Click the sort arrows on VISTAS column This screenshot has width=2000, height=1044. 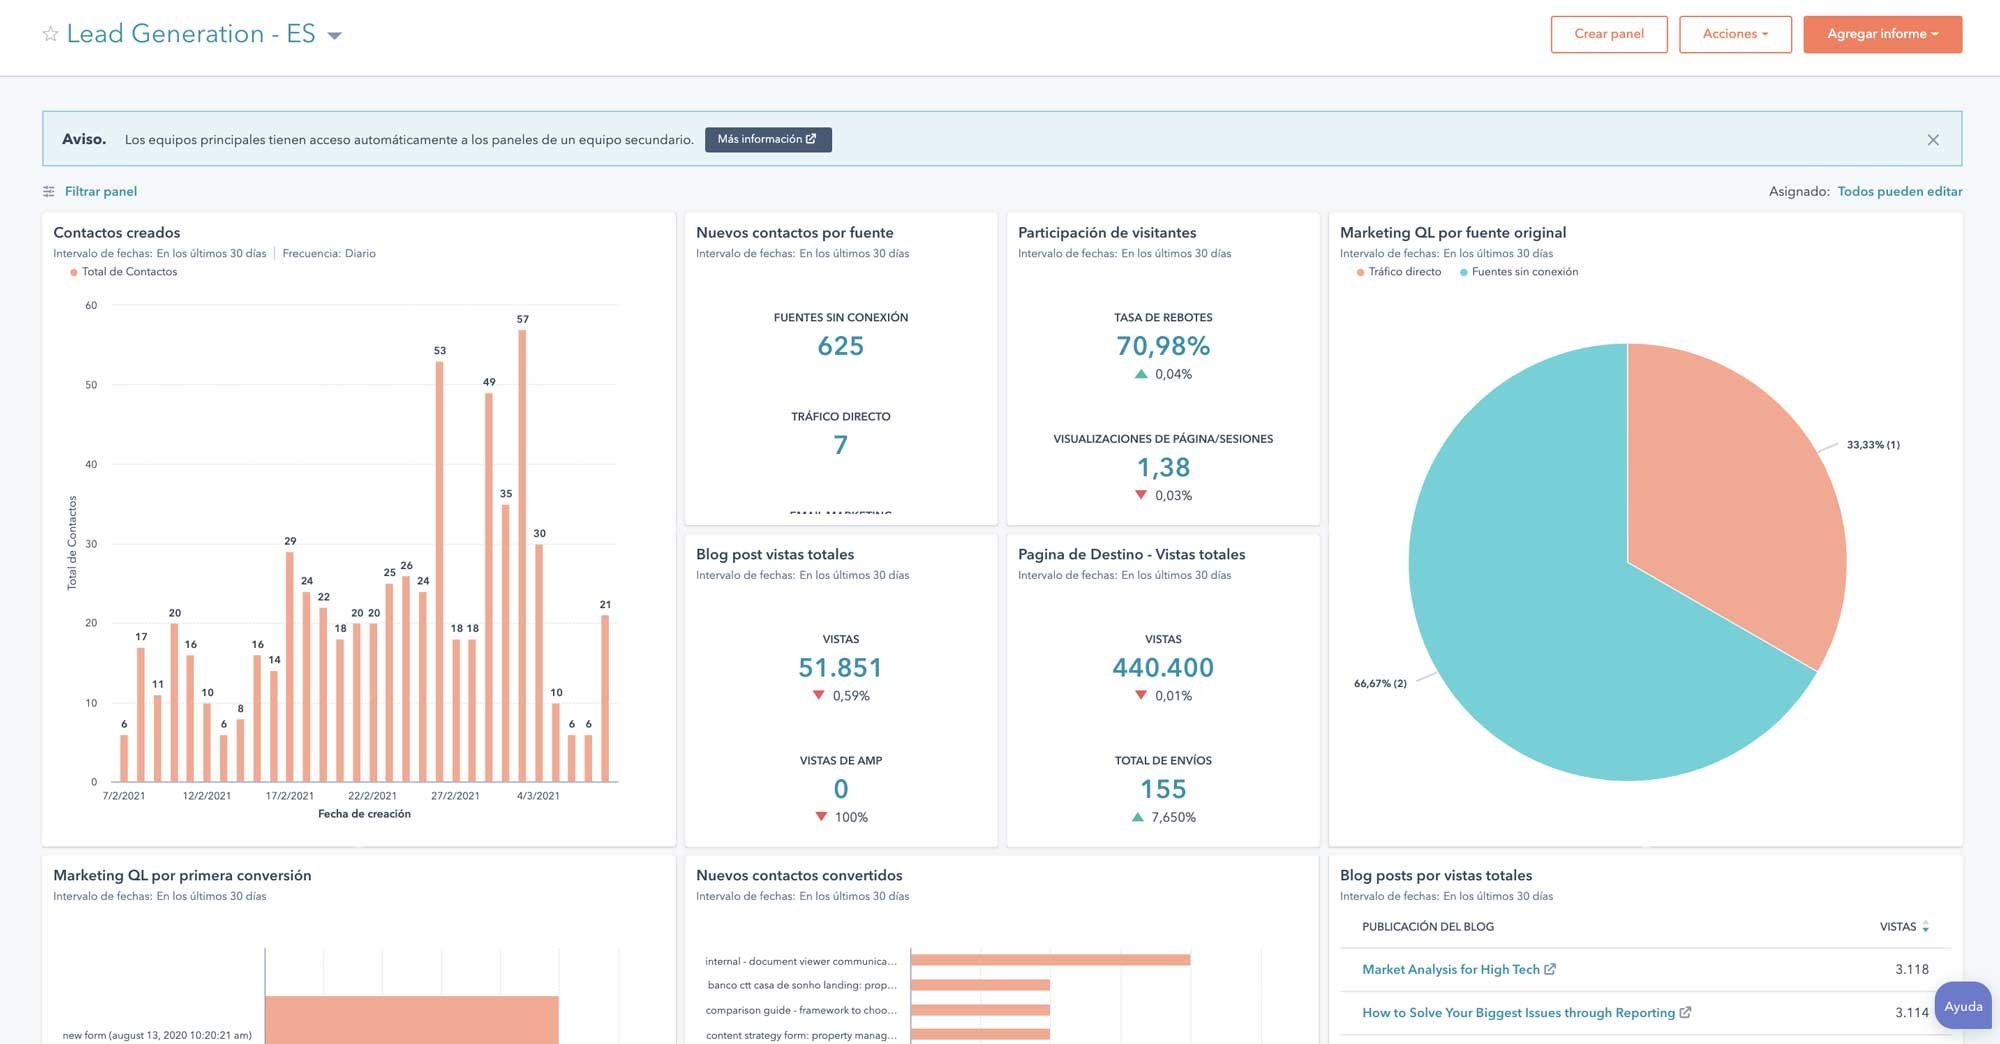click(x=1925, y=927)
